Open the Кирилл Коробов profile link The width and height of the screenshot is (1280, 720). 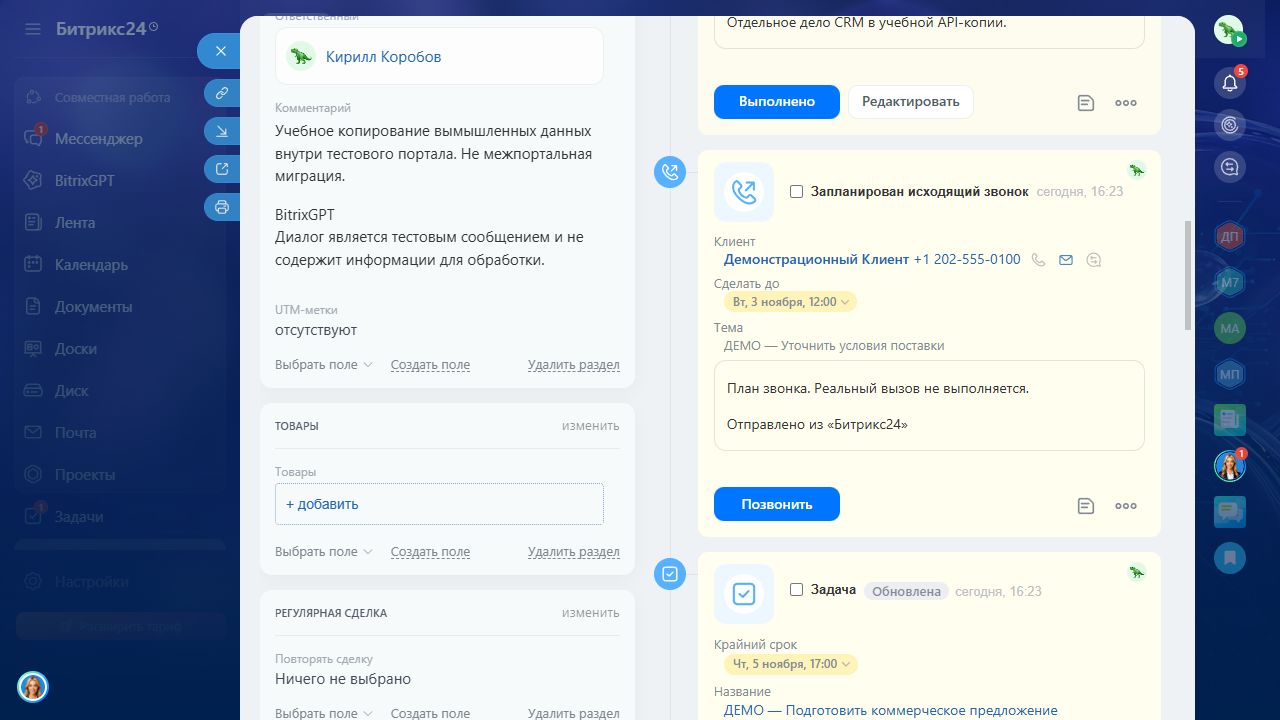point(383,57)
